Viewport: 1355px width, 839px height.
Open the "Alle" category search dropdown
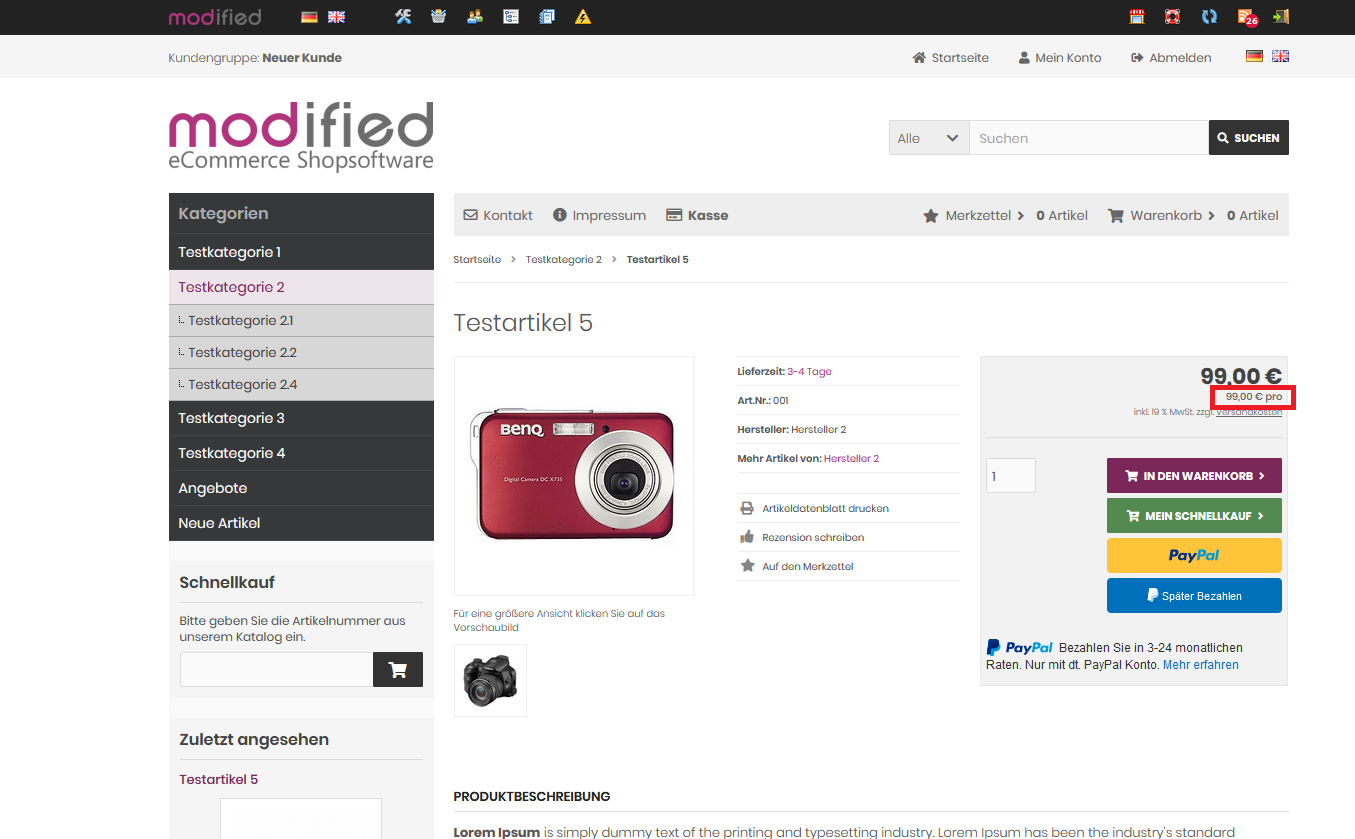[x=928, y=138]
